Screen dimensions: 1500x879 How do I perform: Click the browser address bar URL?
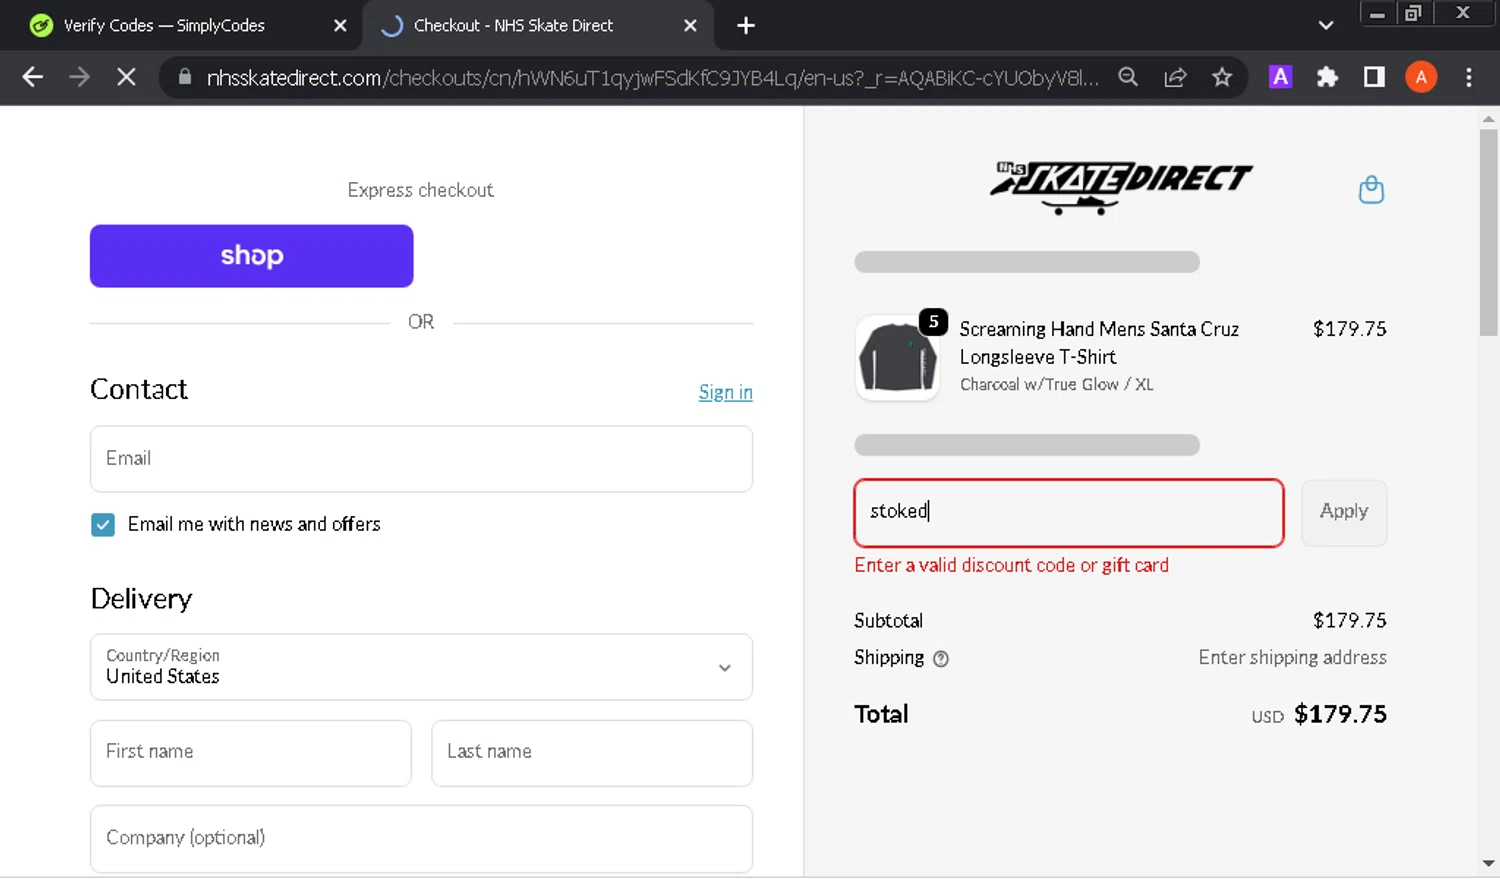[x=652, y=77]
